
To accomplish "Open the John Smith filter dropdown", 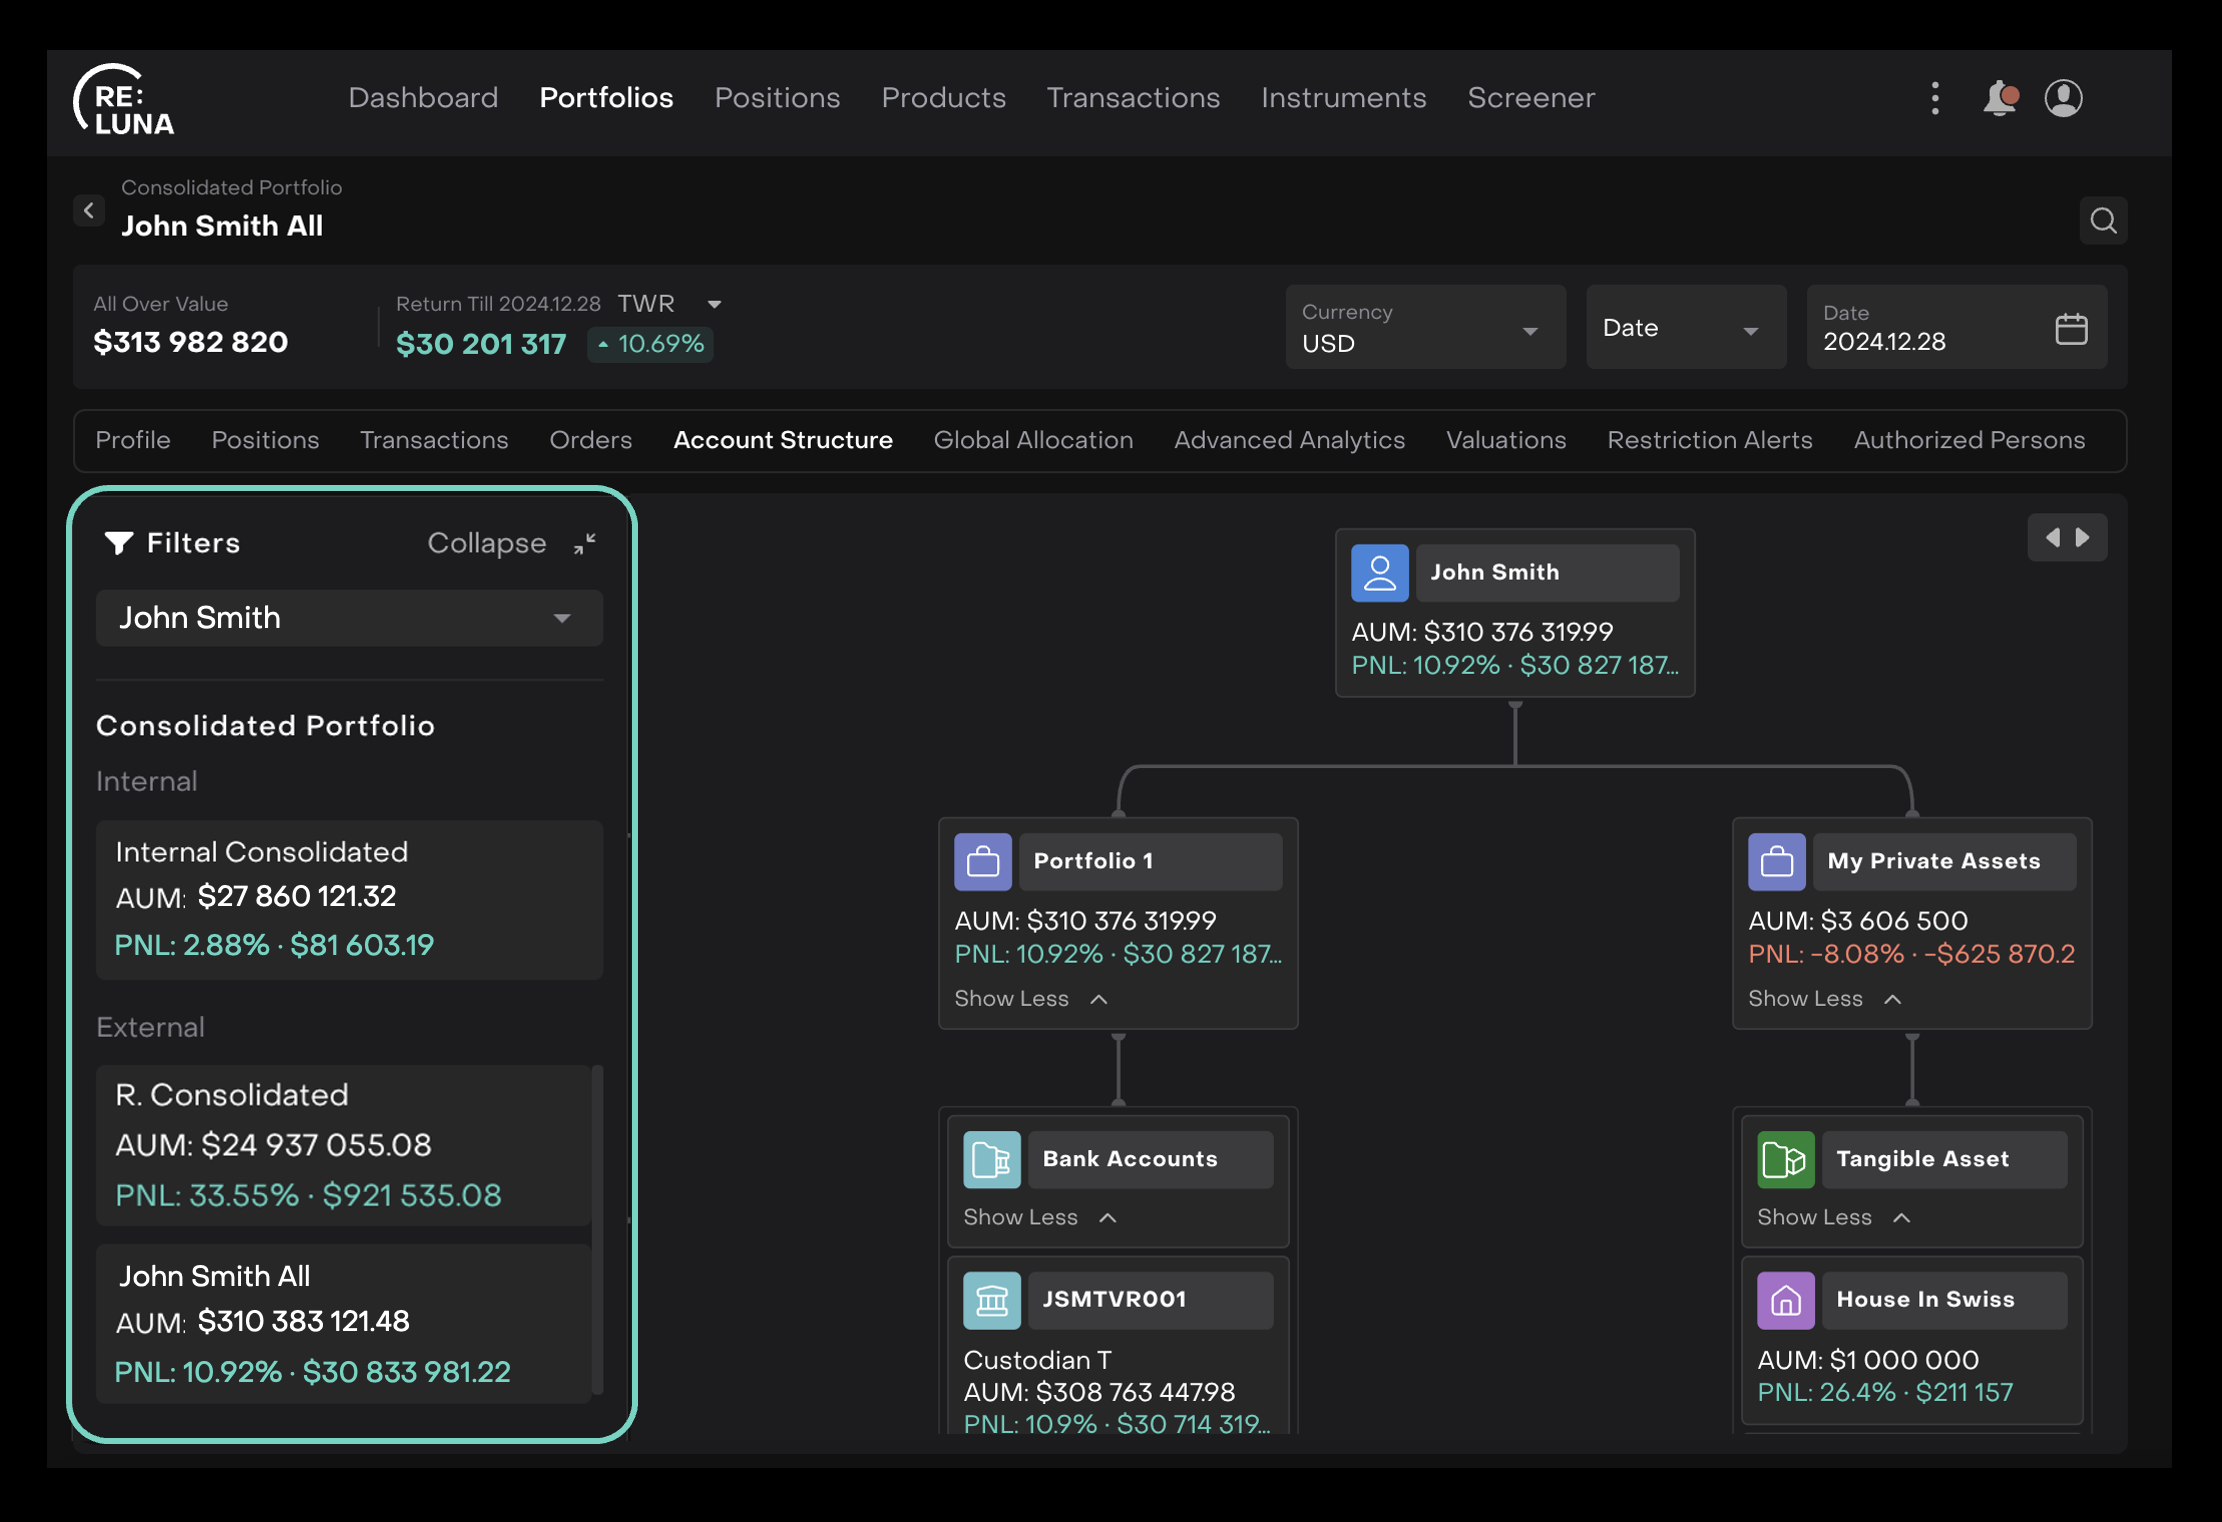I will 349,618.
